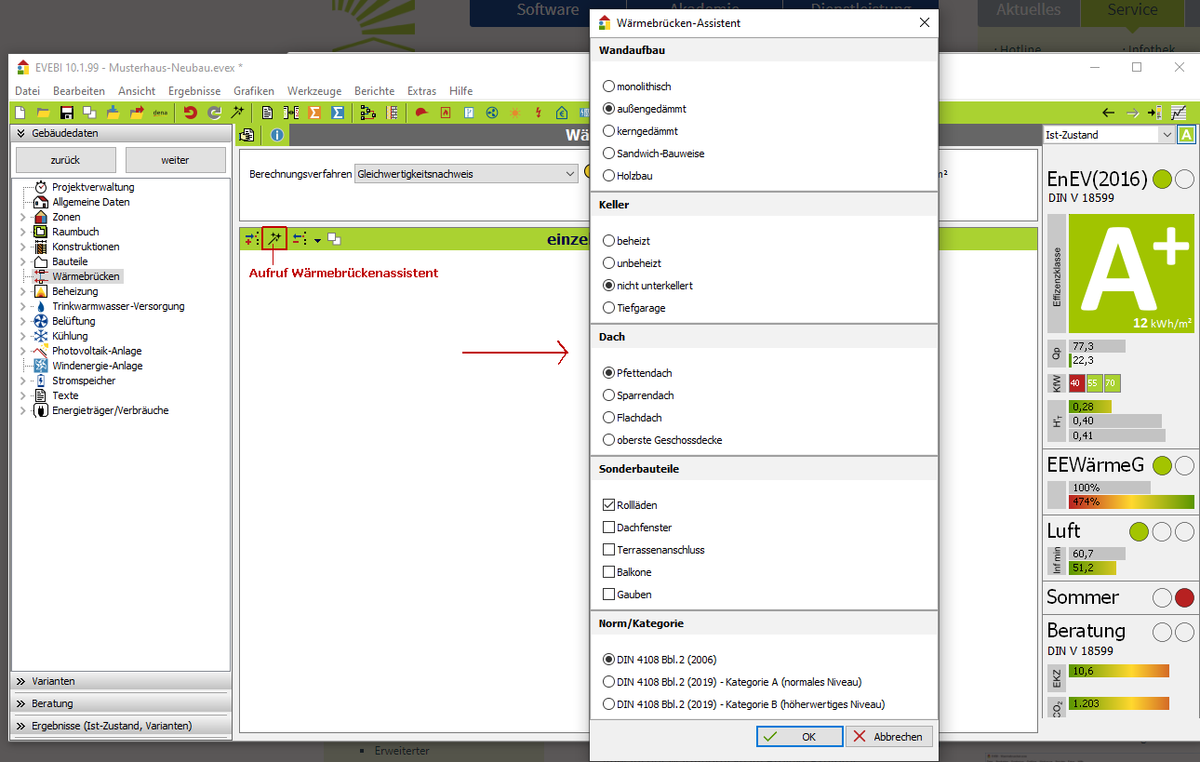Screen dimensions: 1200x762
Task: Click the line chart icon at top right
Action: pos(1179,112)
